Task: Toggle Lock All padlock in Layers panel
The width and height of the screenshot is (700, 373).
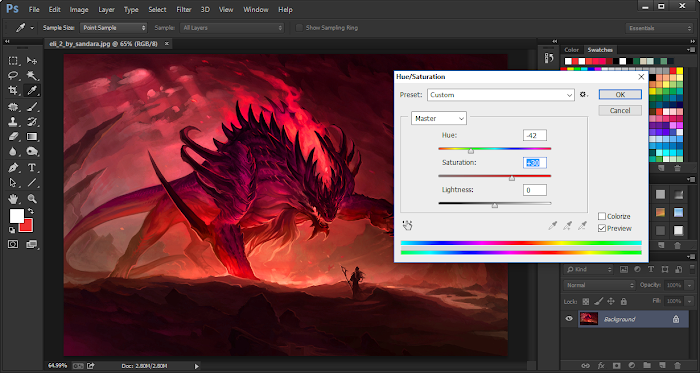Action: pyautogui.click(x=624, y=302)
